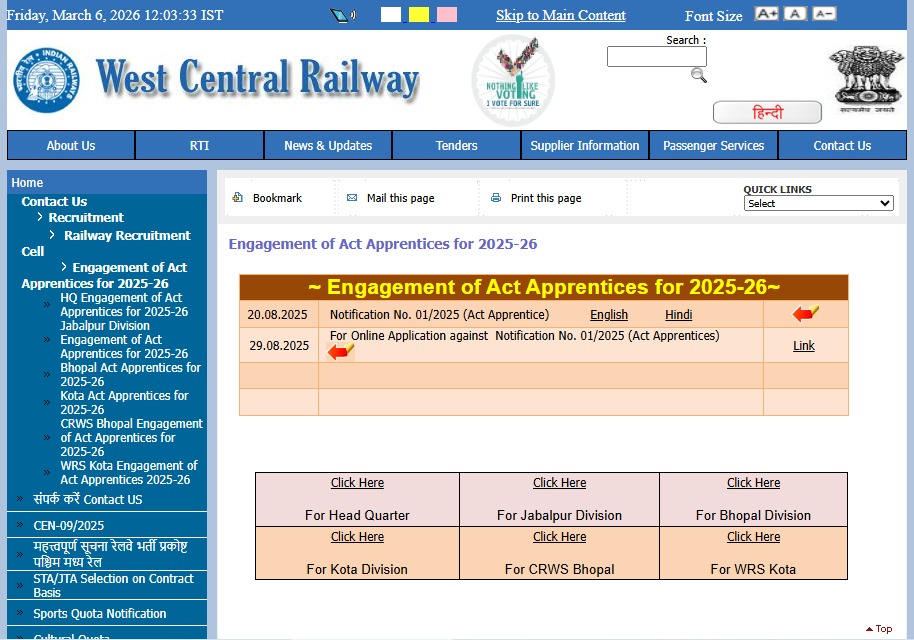The height and width of the screenshot is (640, 914).
Task: Expand the Recruitment breadcrumb item in sidebar
Action: click(86, 217)
